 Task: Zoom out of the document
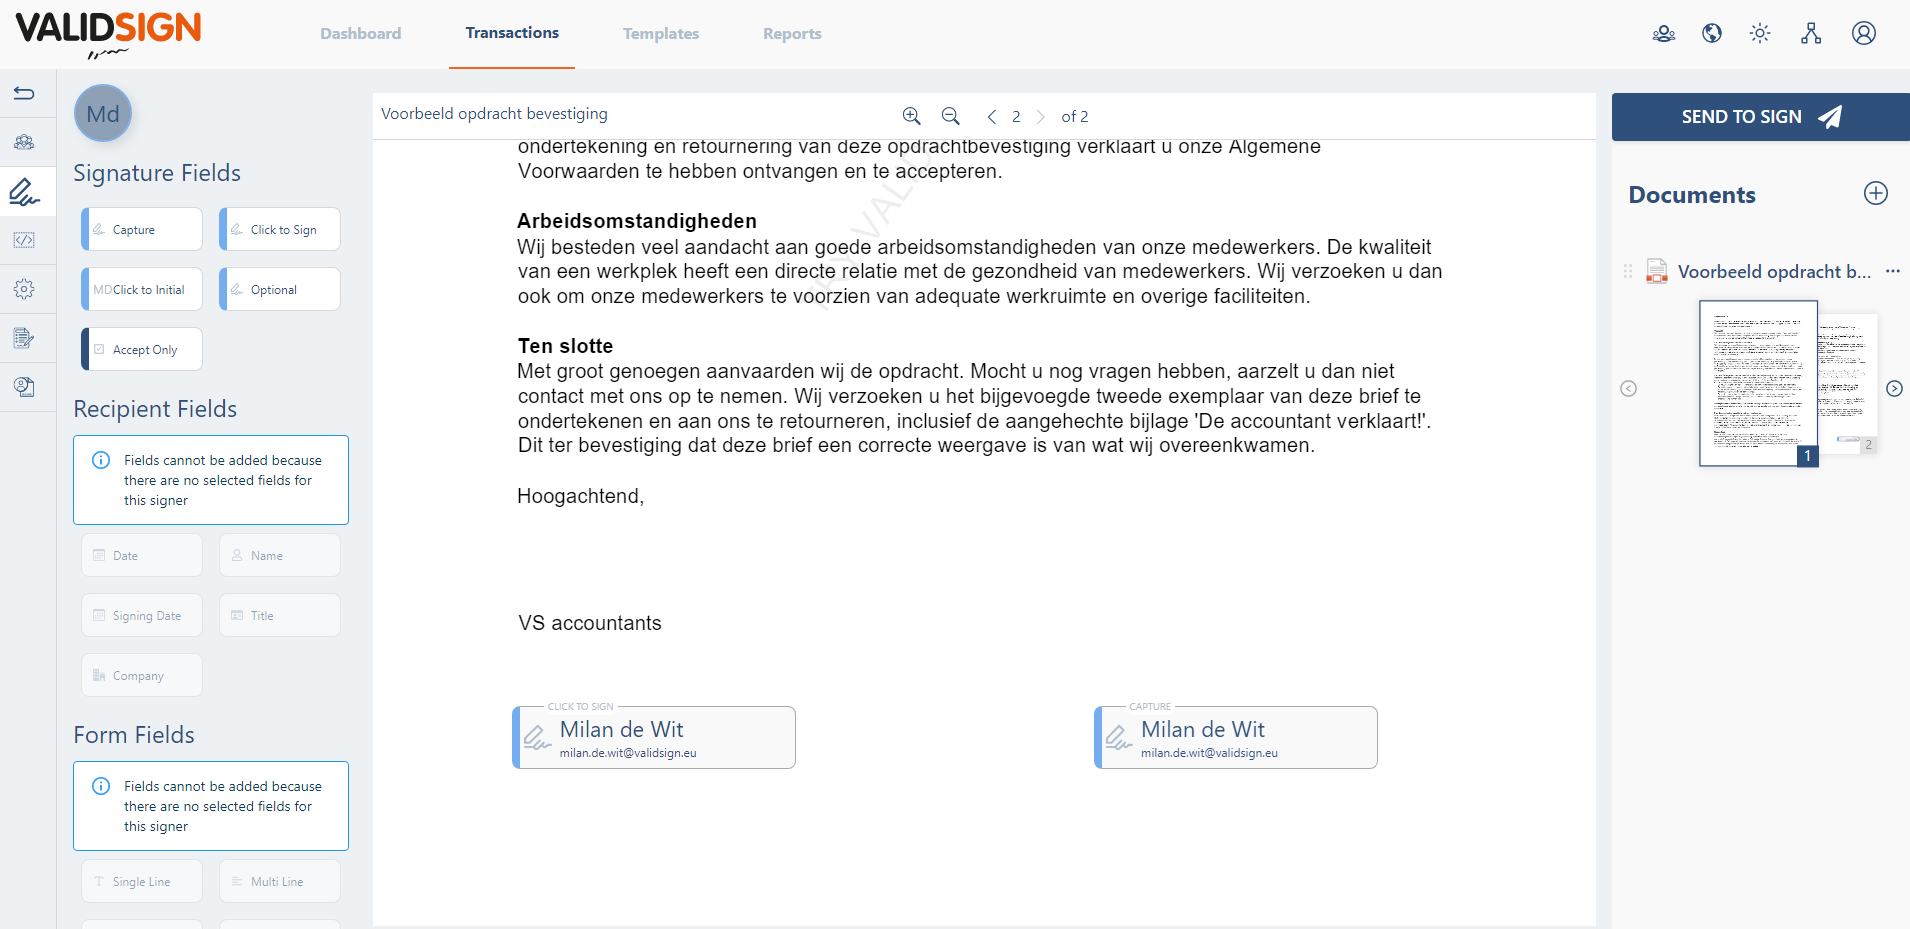coord(950,116)
